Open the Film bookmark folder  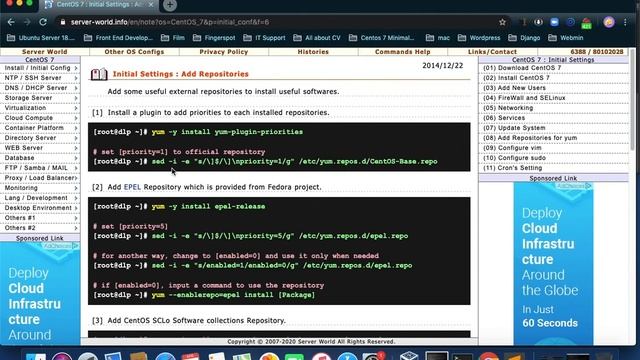click(173, 38)
